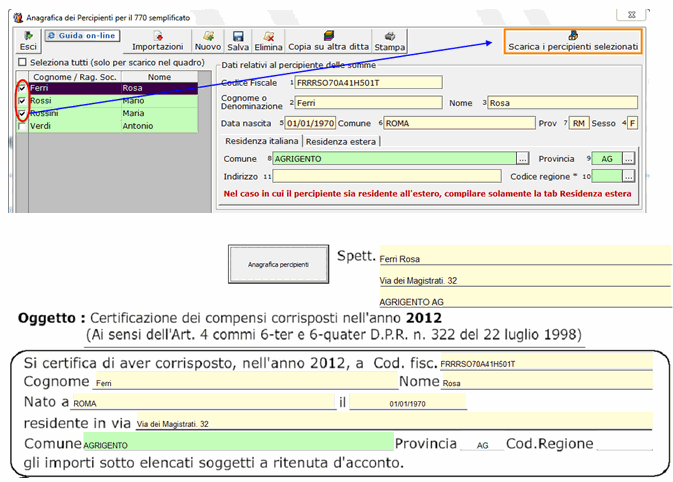This screenshot has height=482, width=673.
Task: Toggle the checkbox beside Rossi Mario
Action: click(23, 101)
